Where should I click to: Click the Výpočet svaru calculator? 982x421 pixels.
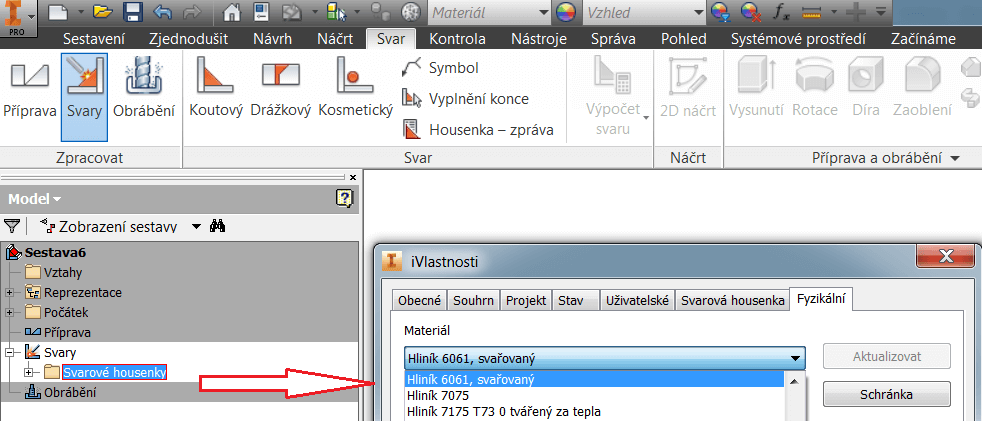[612, 95]
